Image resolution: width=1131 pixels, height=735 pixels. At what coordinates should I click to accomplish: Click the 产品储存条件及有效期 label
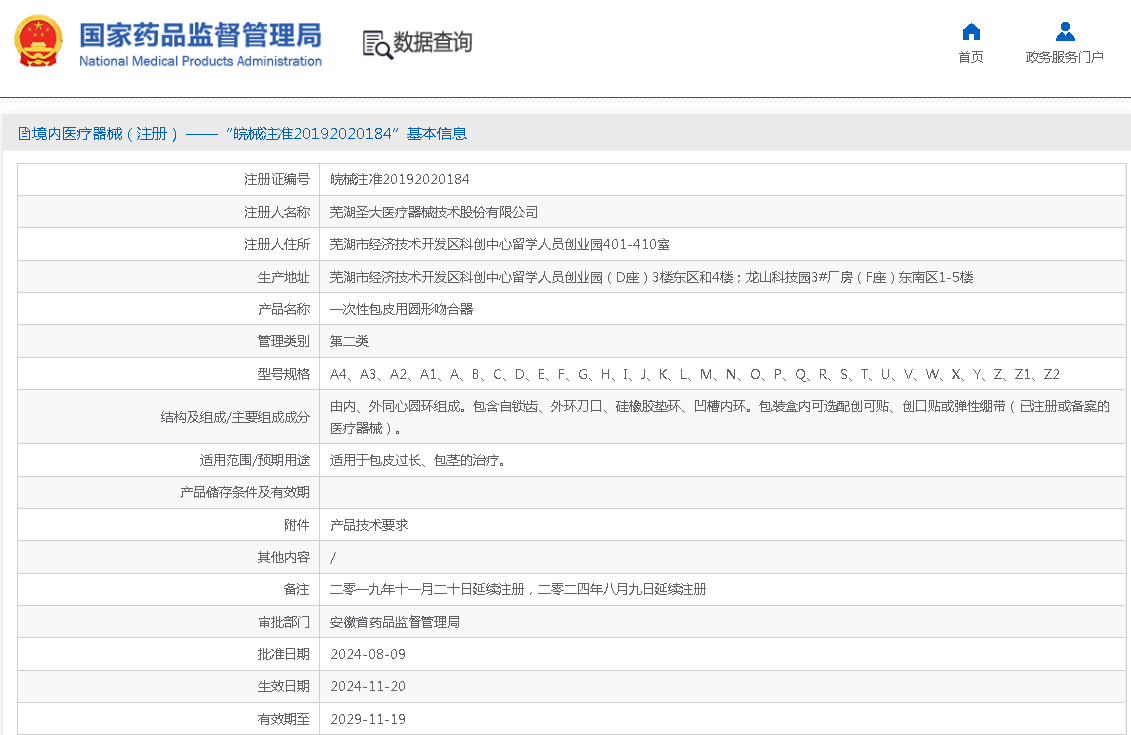[x=245, y=493]
